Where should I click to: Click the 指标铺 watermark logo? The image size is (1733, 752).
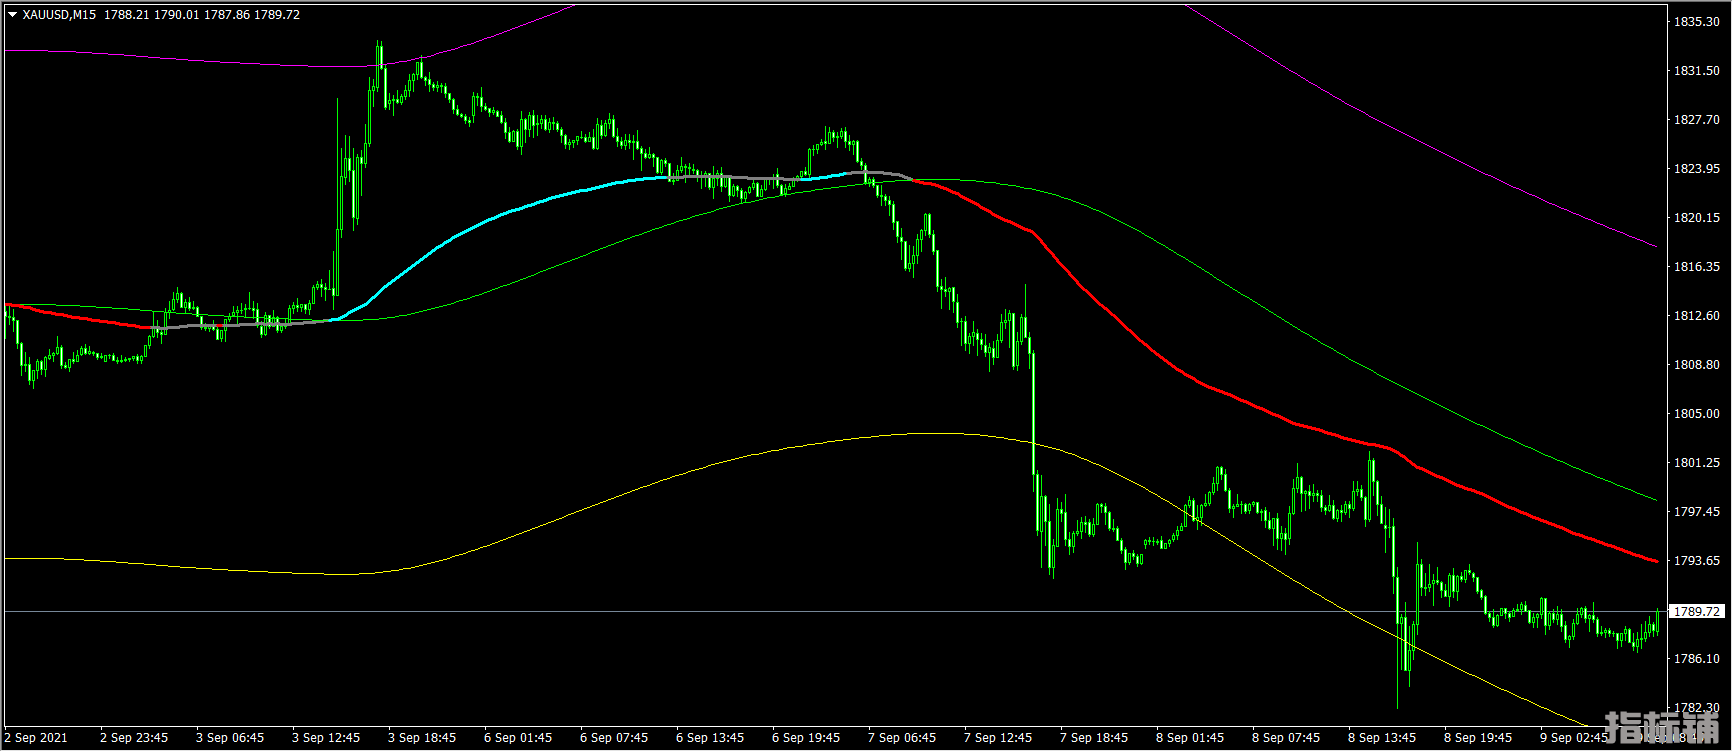point(1662,728)
